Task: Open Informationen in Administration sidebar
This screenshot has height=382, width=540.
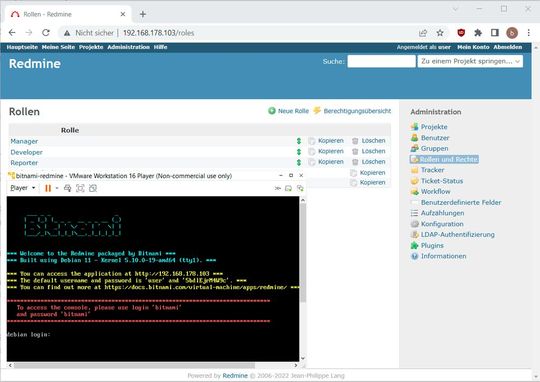Action: click(444, 256)
